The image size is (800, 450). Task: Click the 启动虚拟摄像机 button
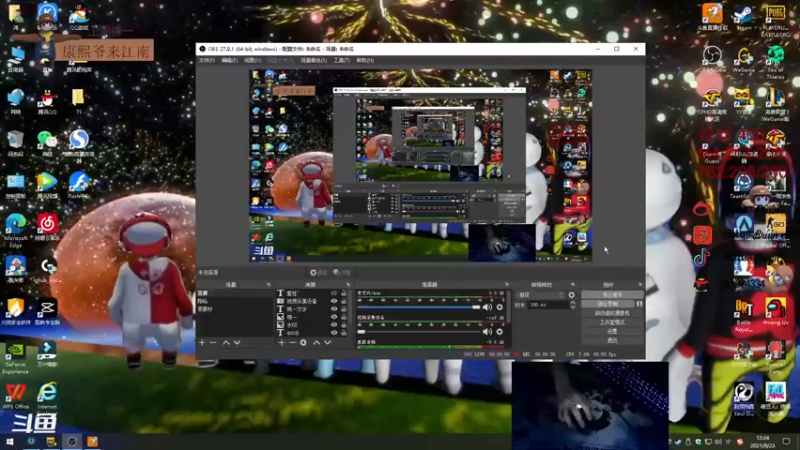click(x=612, y=313)
